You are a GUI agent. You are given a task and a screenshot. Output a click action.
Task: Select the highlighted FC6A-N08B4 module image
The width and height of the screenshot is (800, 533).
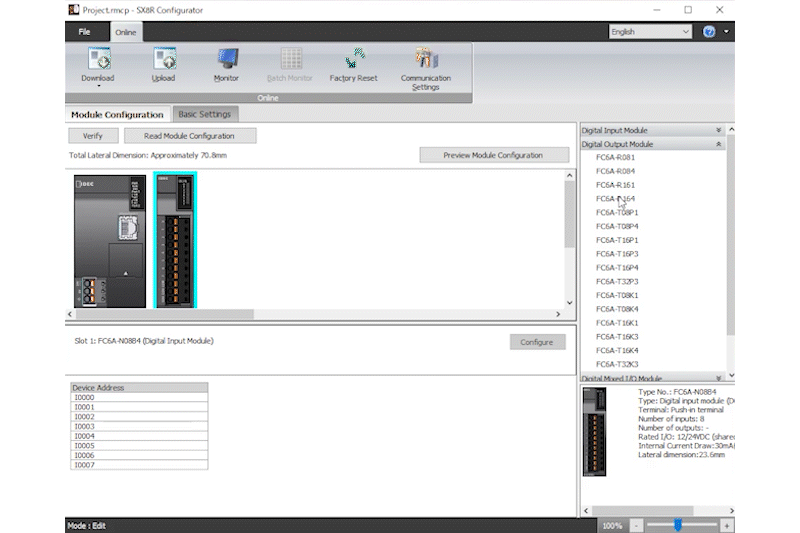click(175, 240)
